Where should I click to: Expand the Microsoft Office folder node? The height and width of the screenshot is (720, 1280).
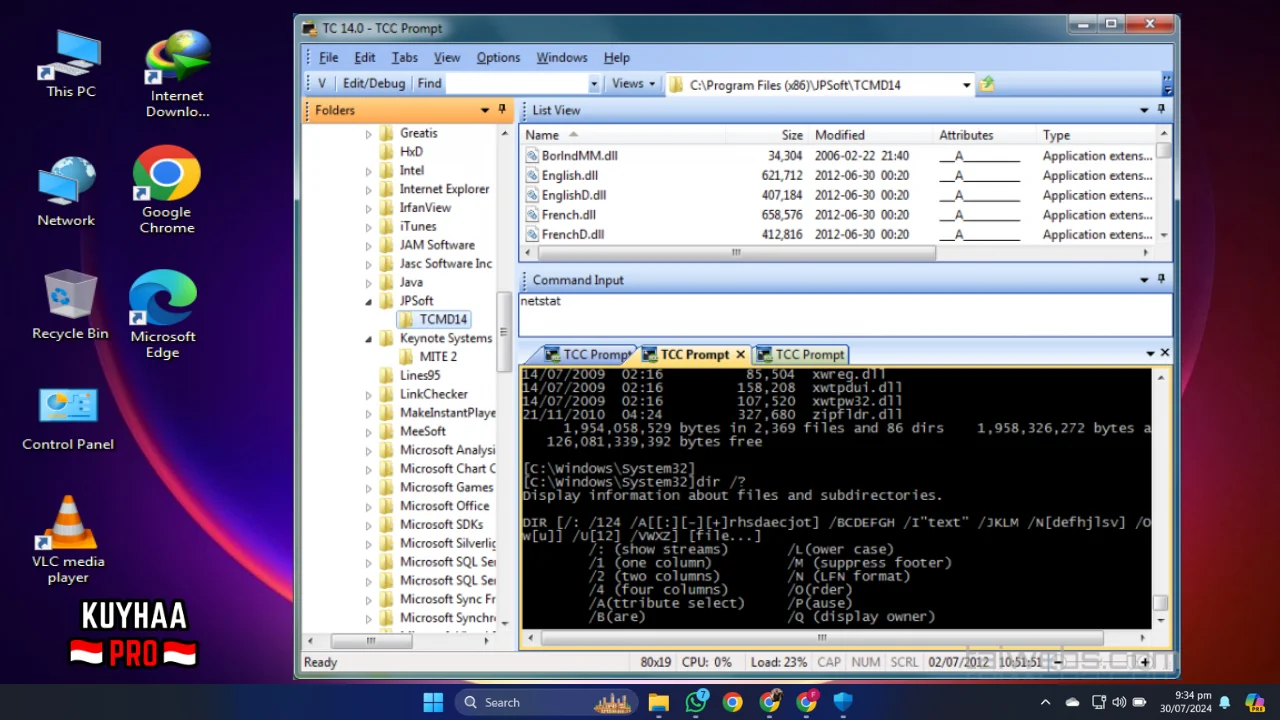pyautogui.click(x=368, y=506)
